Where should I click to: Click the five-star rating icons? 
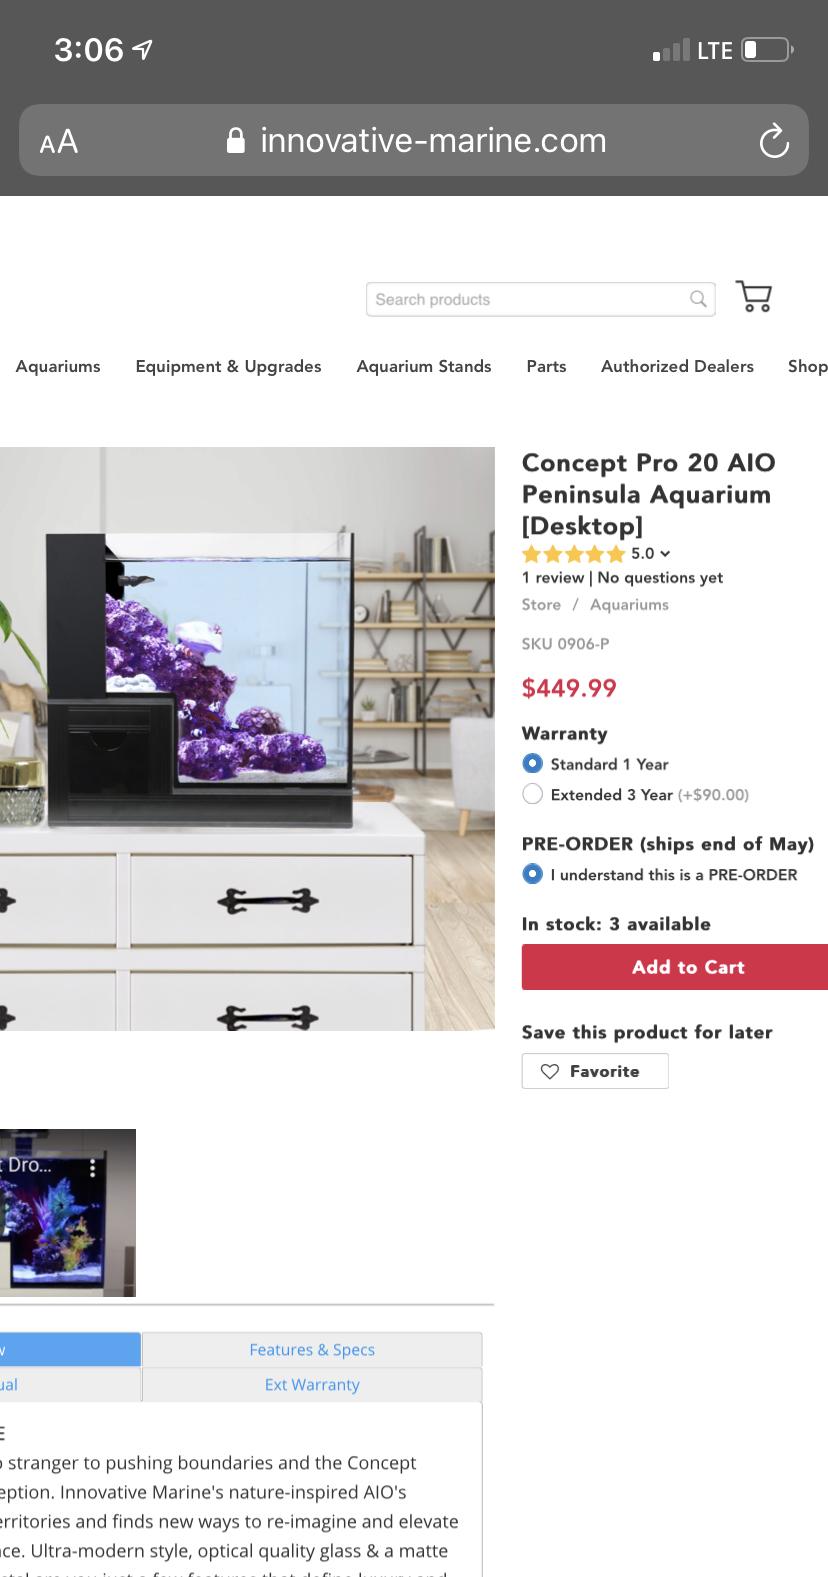pos(573,553)
